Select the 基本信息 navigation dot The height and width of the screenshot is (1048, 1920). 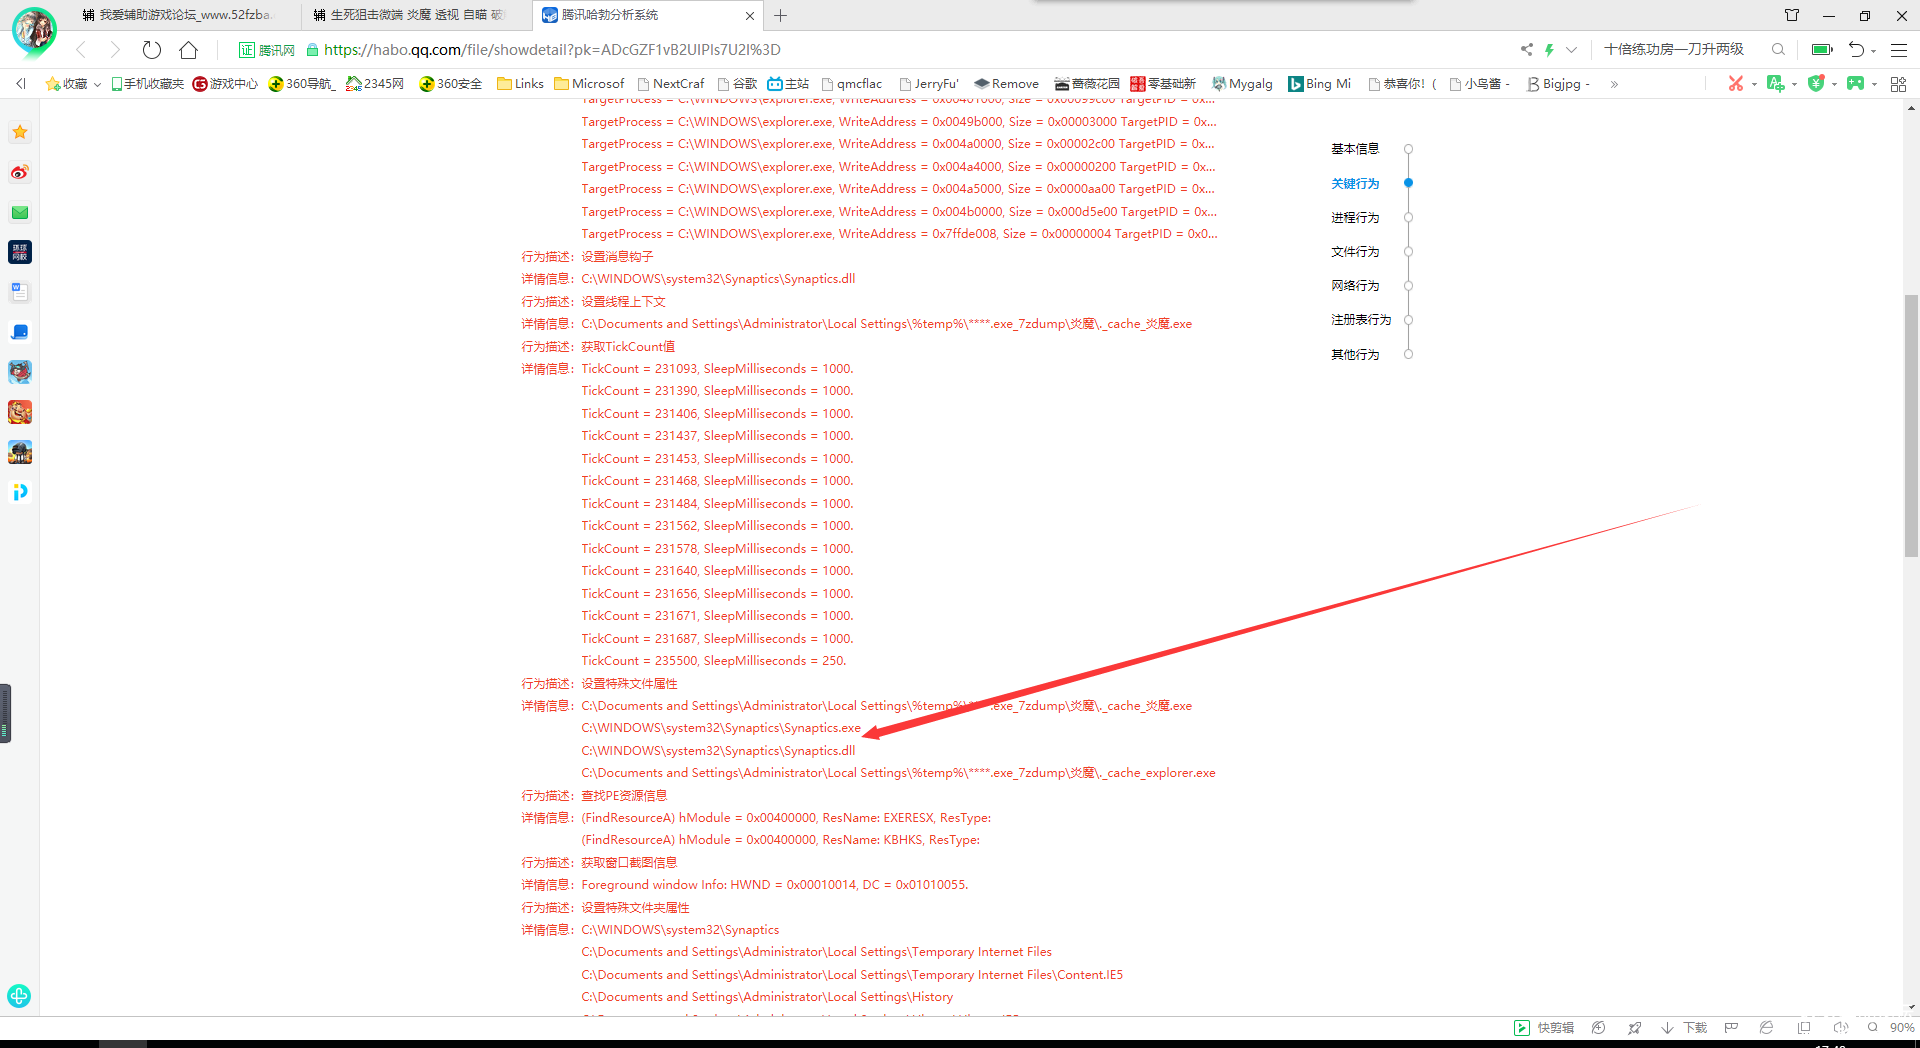tap(1408, 149)
